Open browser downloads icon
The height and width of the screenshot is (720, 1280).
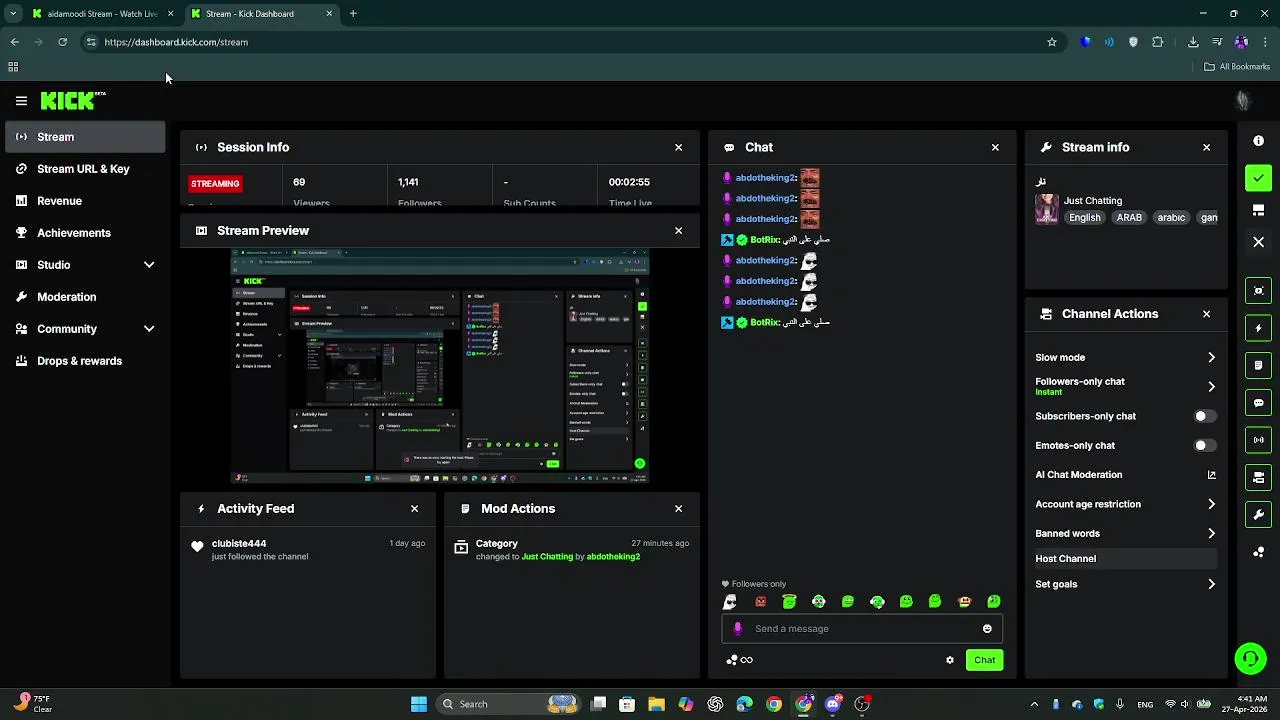pos(1193,42)
